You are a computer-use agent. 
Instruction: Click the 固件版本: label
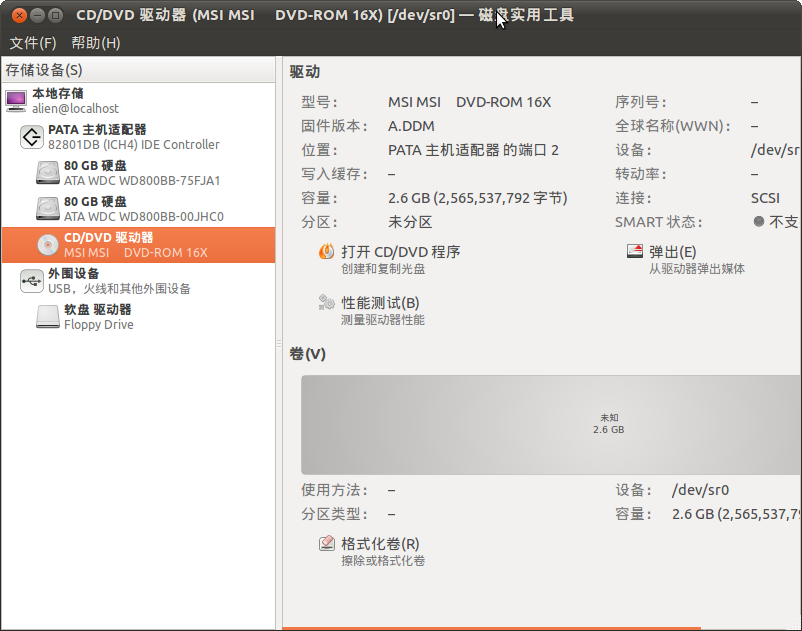point(335,126)
